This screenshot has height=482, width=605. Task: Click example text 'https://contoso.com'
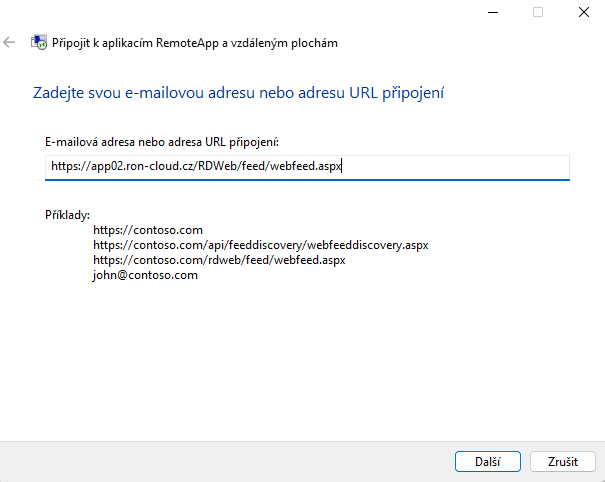coord(148,230)
